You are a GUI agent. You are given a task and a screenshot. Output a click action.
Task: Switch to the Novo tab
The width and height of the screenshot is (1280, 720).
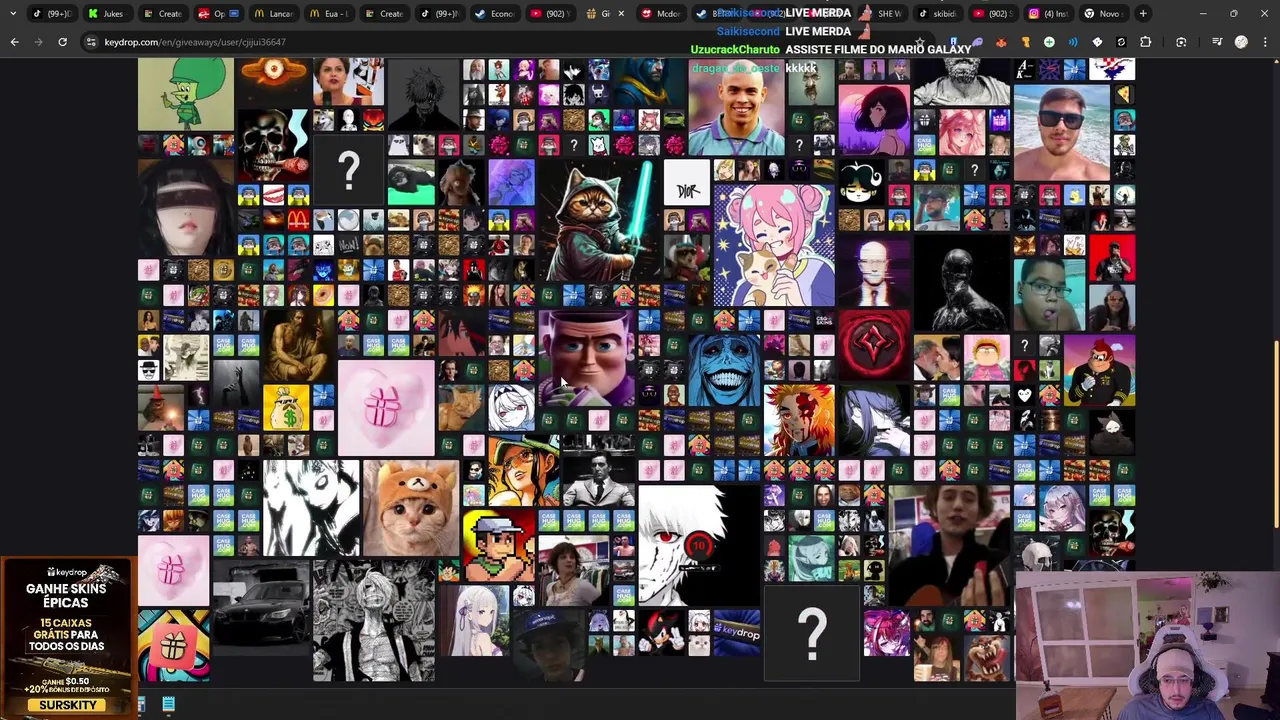point(1102,14)
